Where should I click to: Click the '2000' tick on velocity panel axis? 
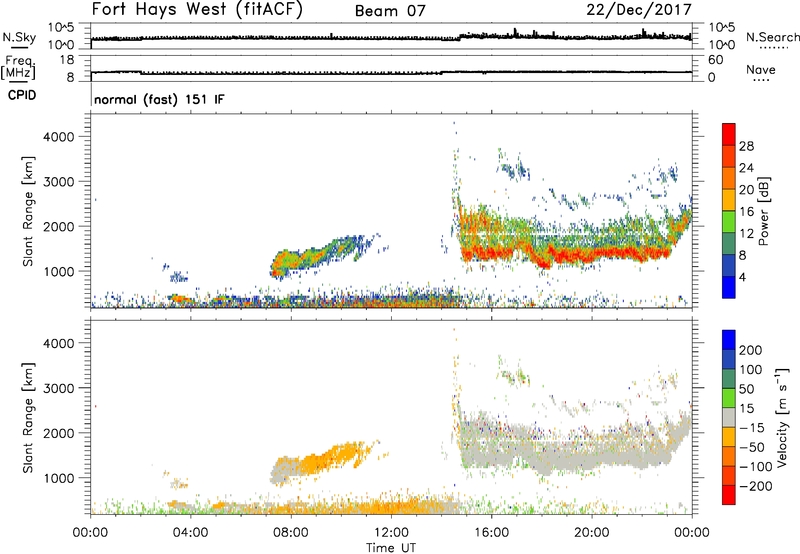[x=59, y=433]
